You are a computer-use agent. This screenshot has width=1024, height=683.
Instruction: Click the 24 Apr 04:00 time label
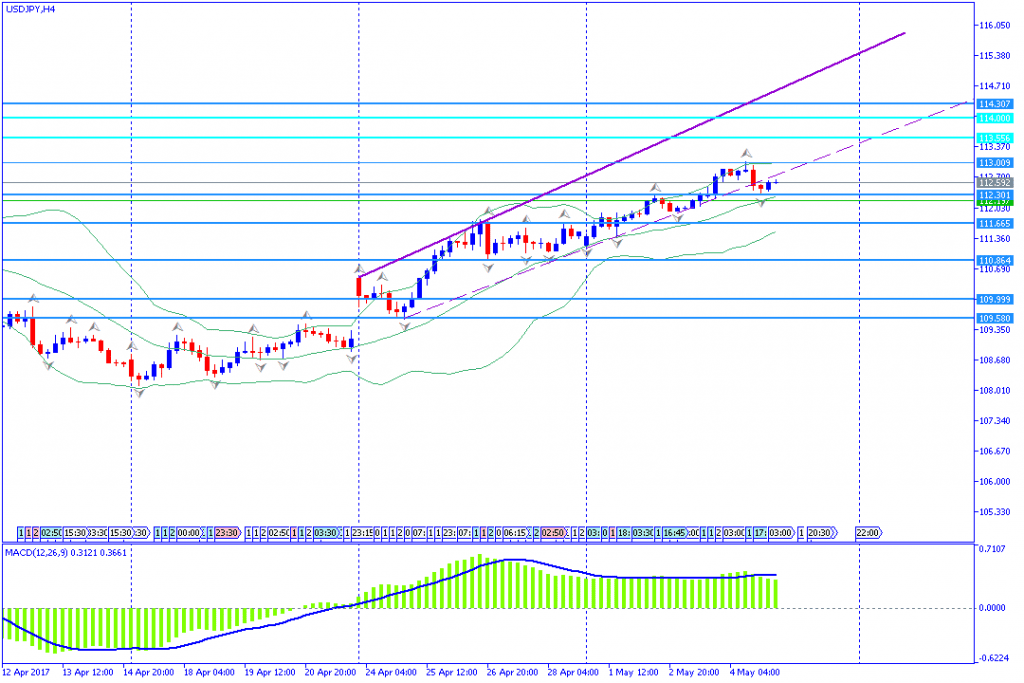[391, 673]
